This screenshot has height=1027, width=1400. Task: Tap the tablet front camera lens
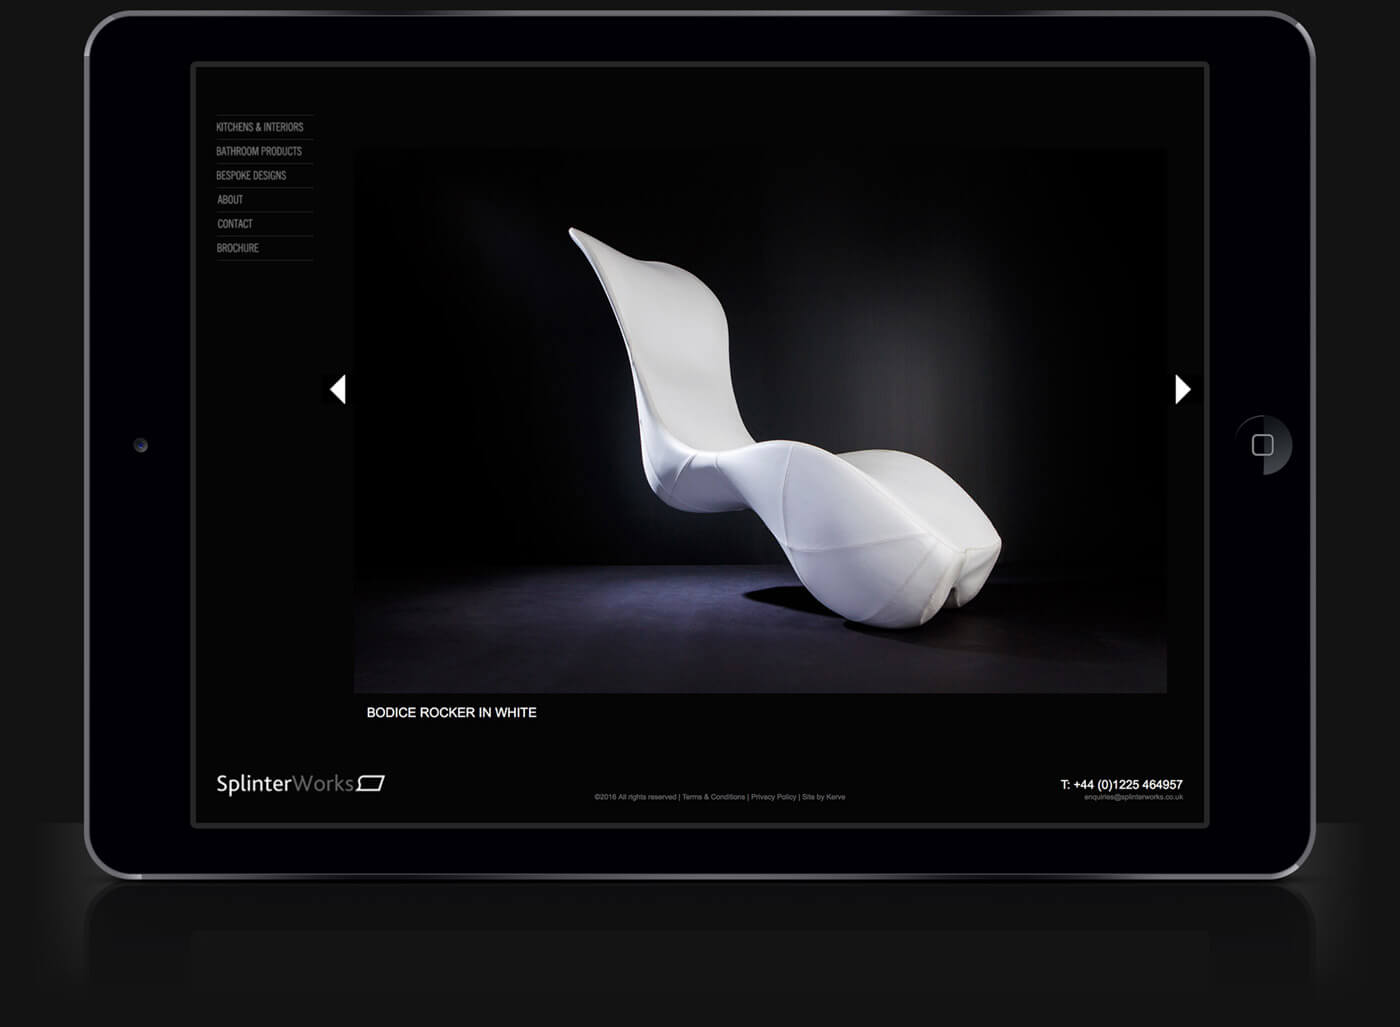pos(141,445)
